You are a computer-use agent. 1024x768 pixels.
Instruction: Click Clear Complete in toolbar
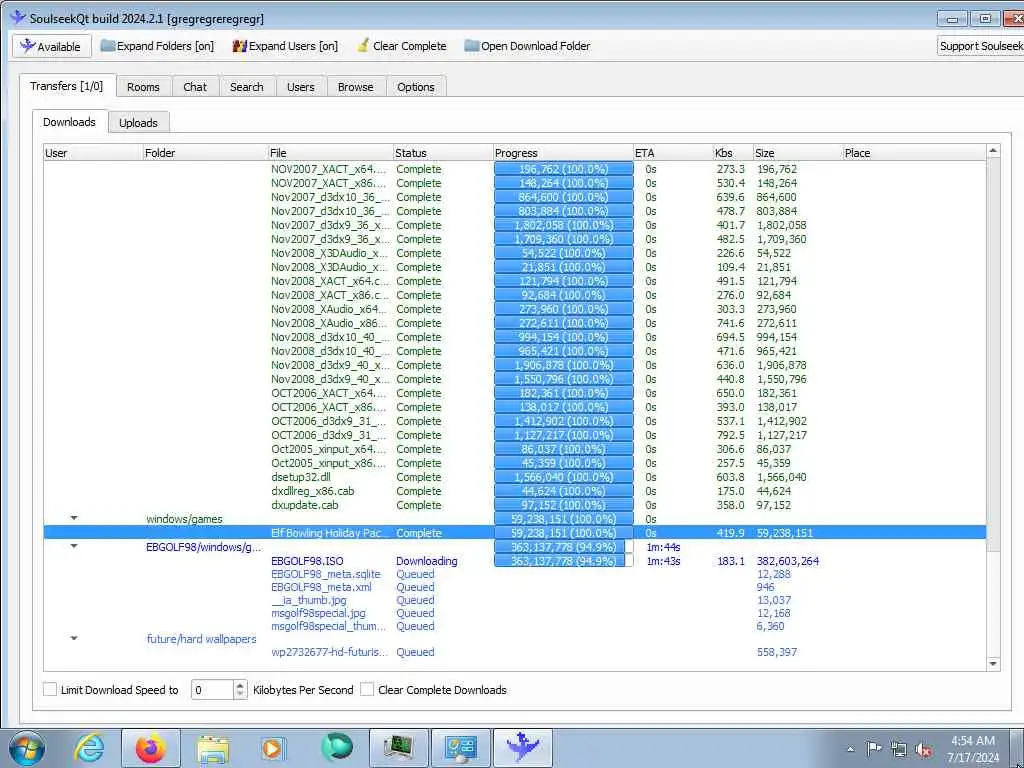402,46
